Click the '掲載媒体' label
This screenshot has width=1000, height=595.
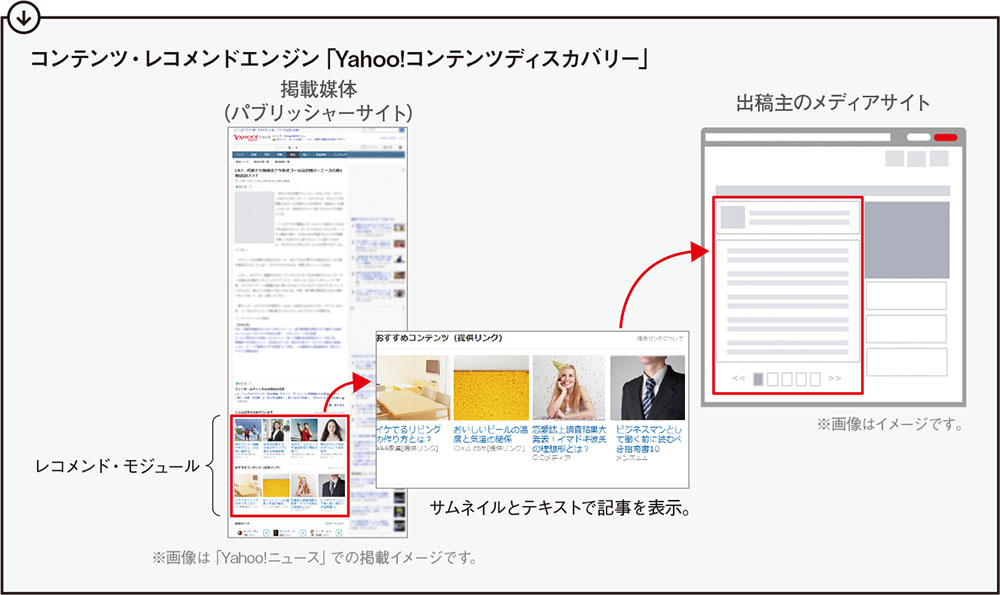tap(319, 89)
